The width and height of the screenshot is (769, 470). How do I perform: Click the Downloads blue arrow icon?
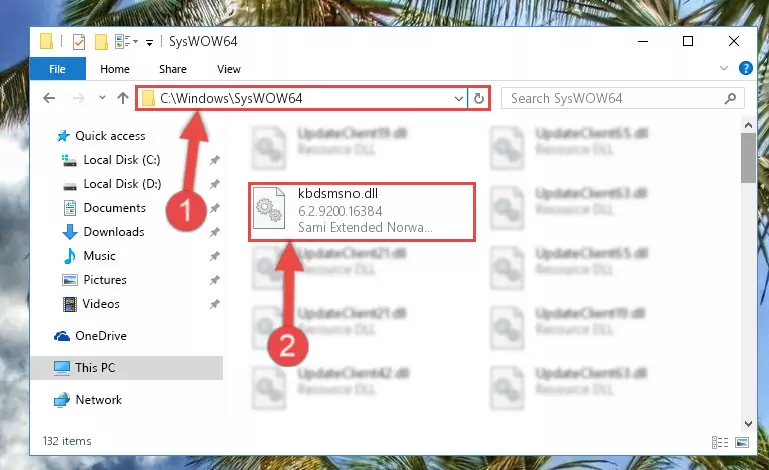pyautogui.click(x=70, y=232)
